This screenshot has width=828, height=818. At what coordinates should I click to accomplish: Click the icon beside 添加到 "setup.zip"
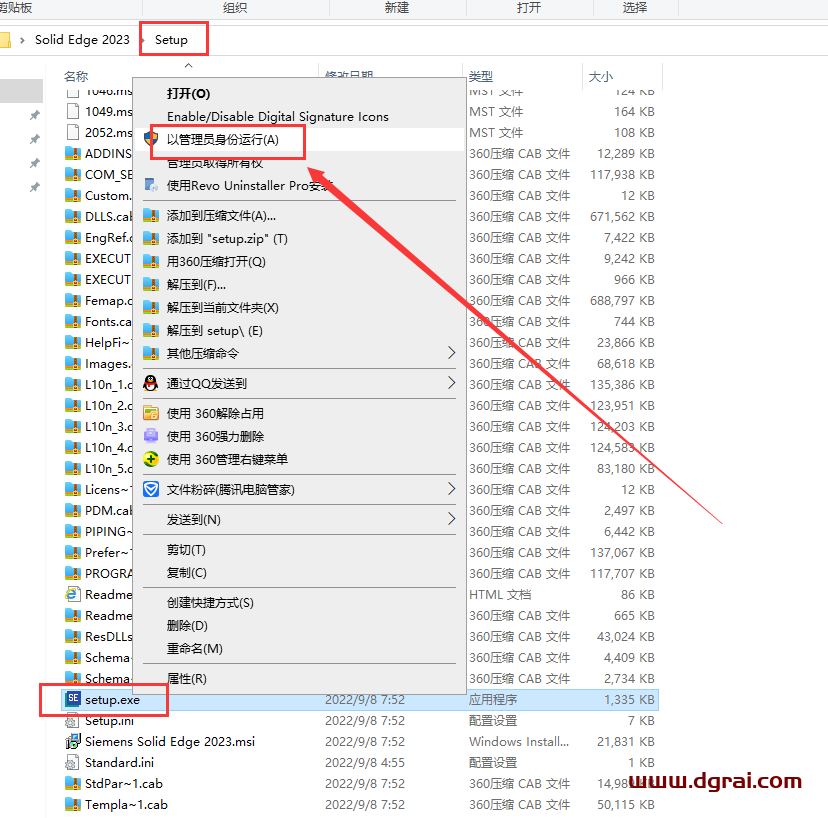tap(151, 239)
